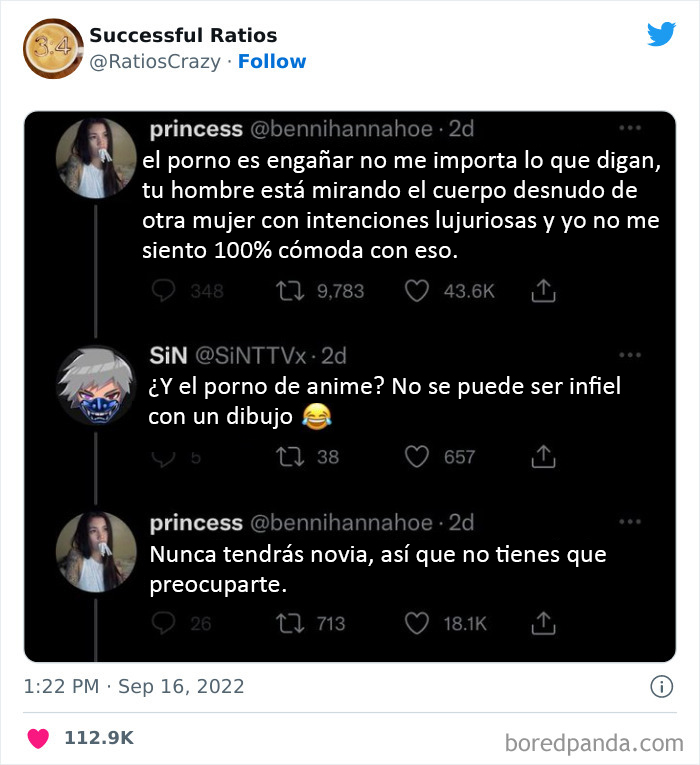Click heart icon showing 18.1K likes
Screen dimensions: 700x765
click(418, 623)
